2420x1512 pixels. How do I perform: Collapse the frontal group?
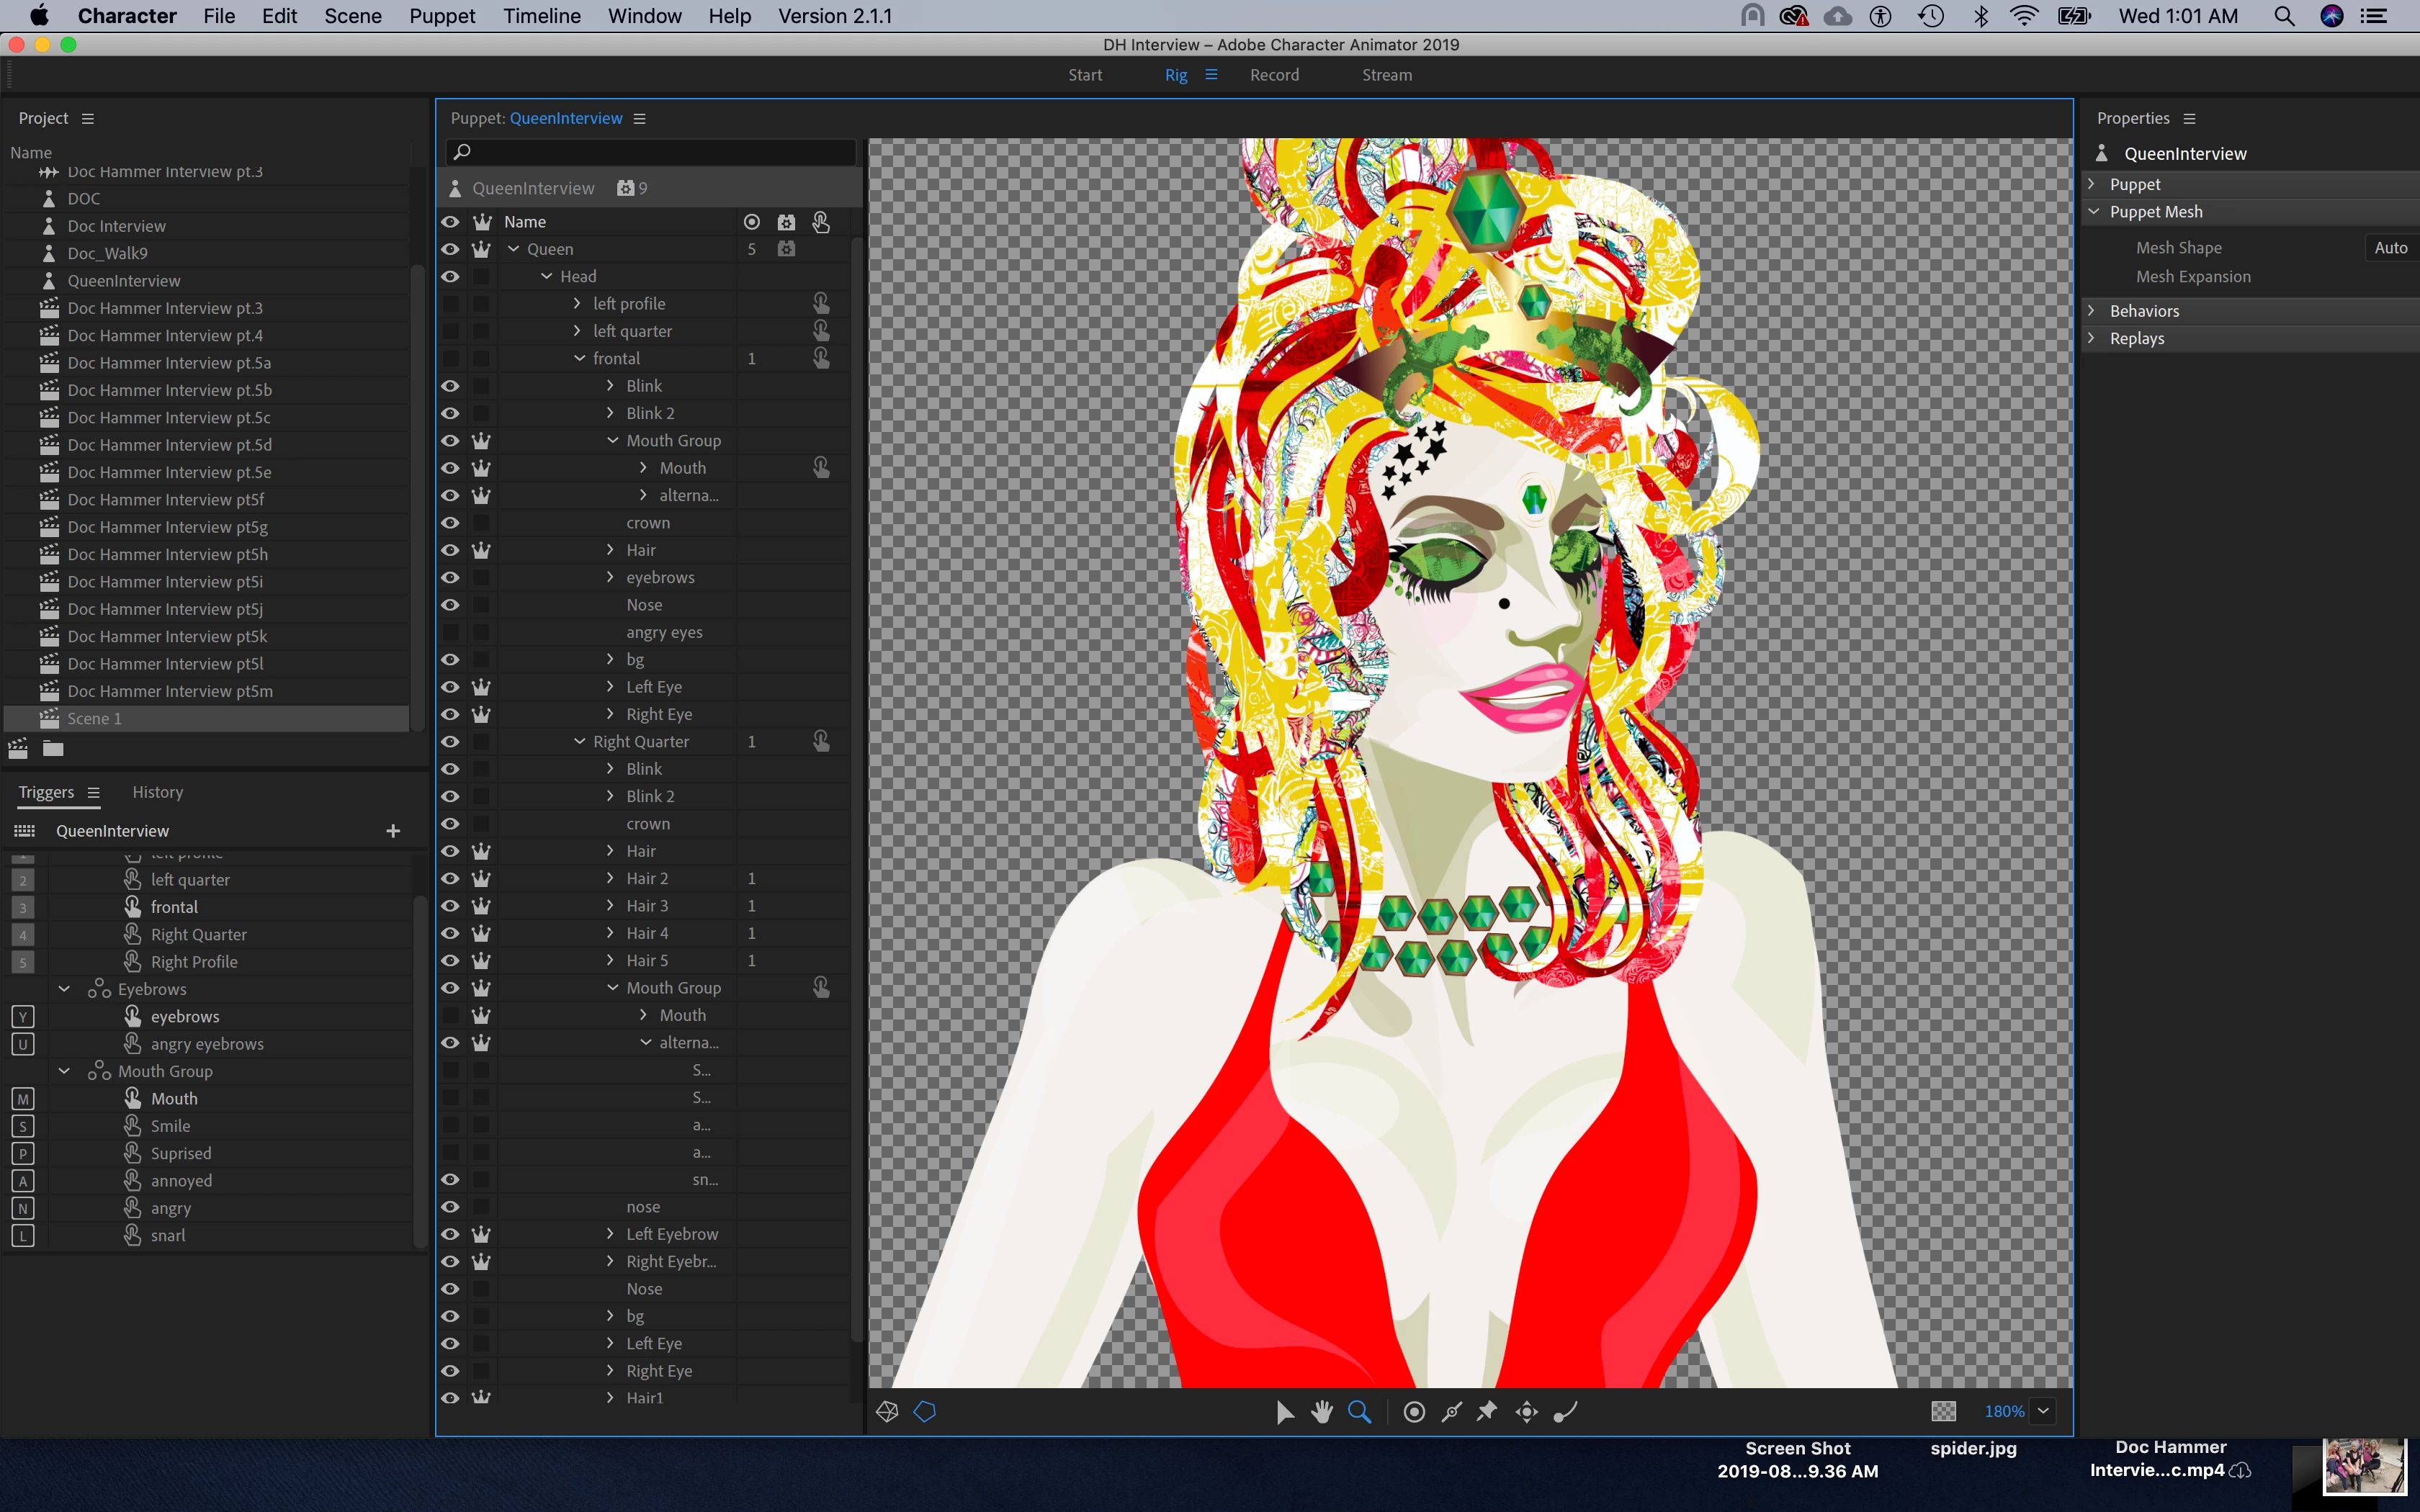(x=580, y=358)
